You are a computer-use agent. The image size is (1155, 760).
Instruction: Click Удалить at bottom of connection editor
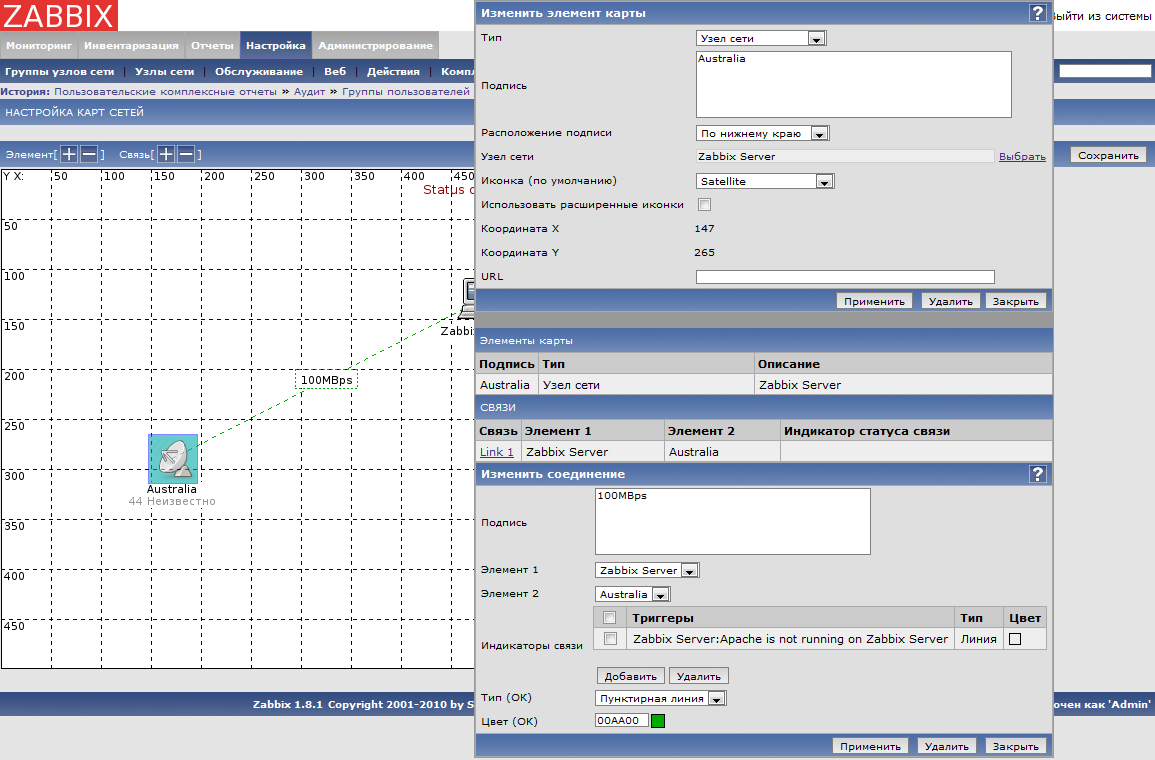[947, 746]
